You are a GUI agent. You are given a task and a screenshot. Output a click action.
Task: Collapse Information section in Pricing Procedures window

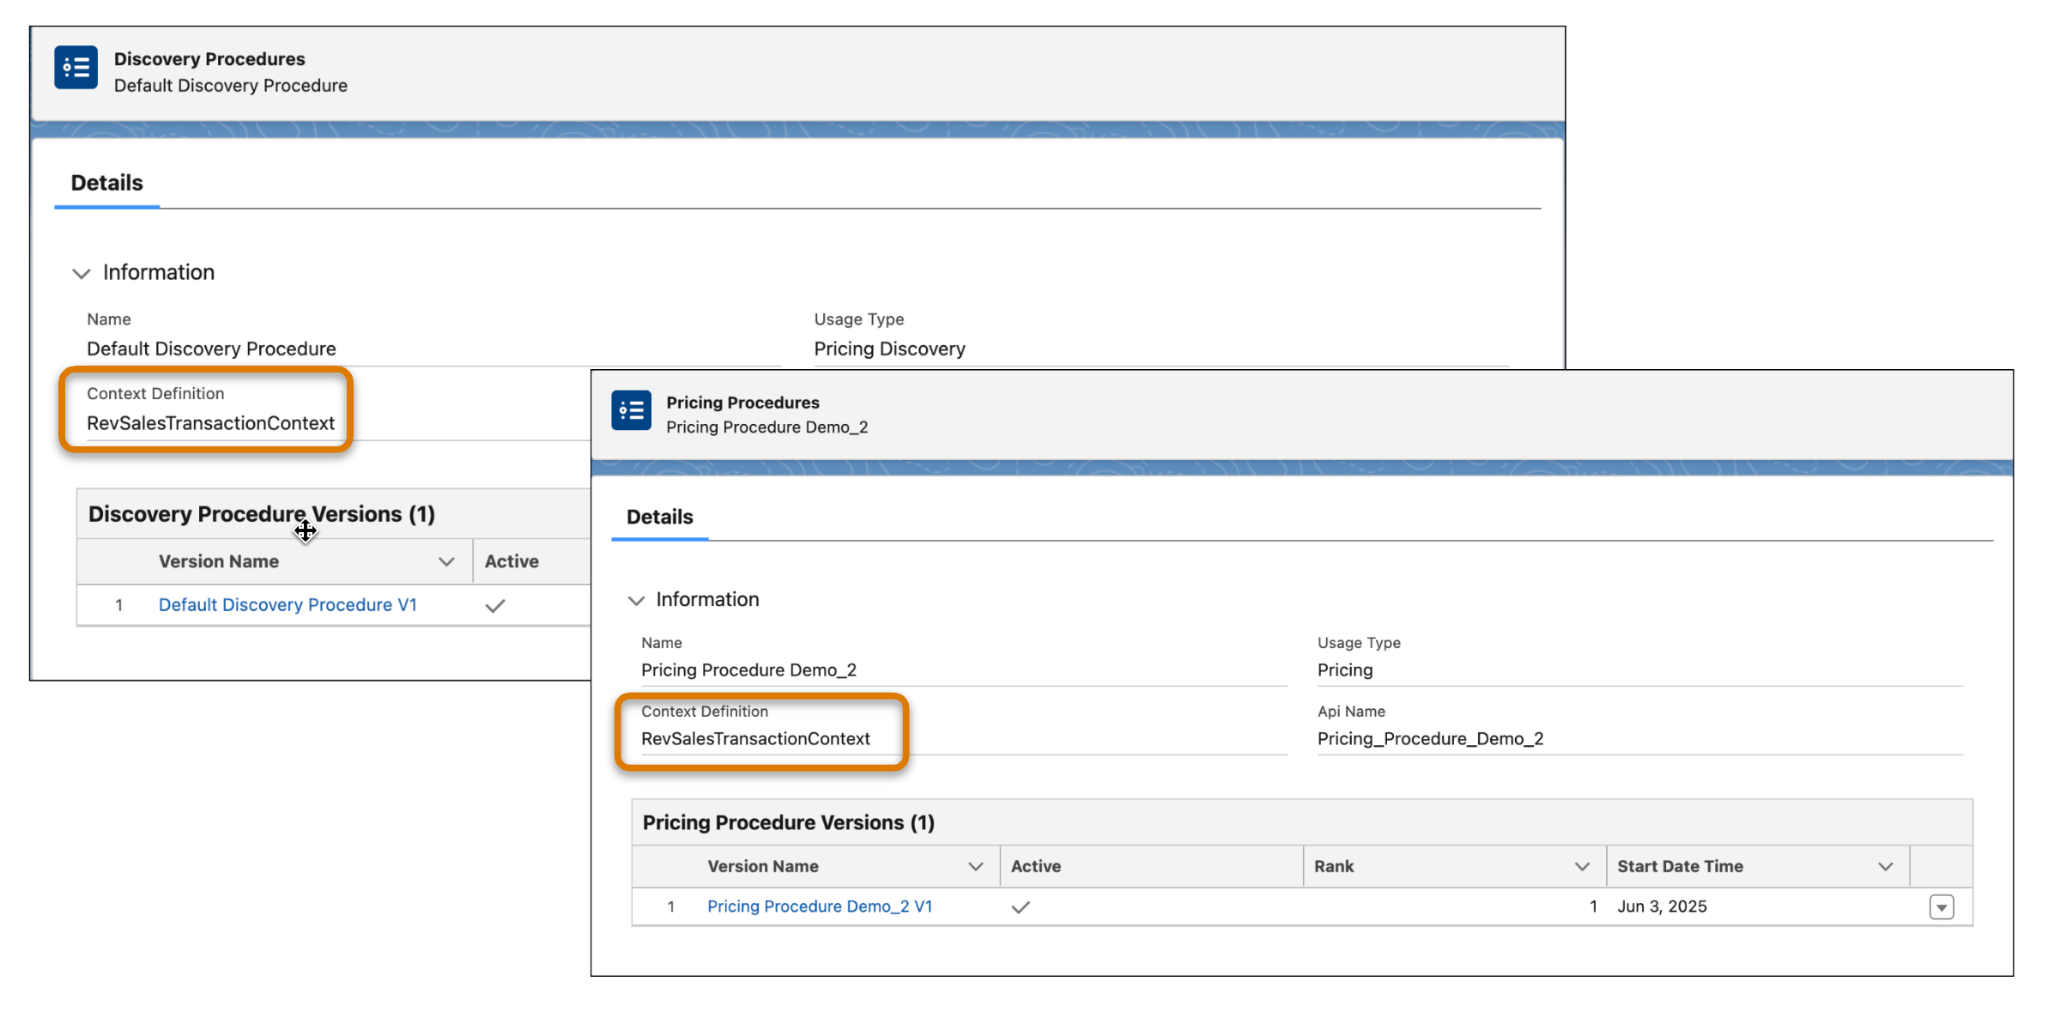pos(636,600)
